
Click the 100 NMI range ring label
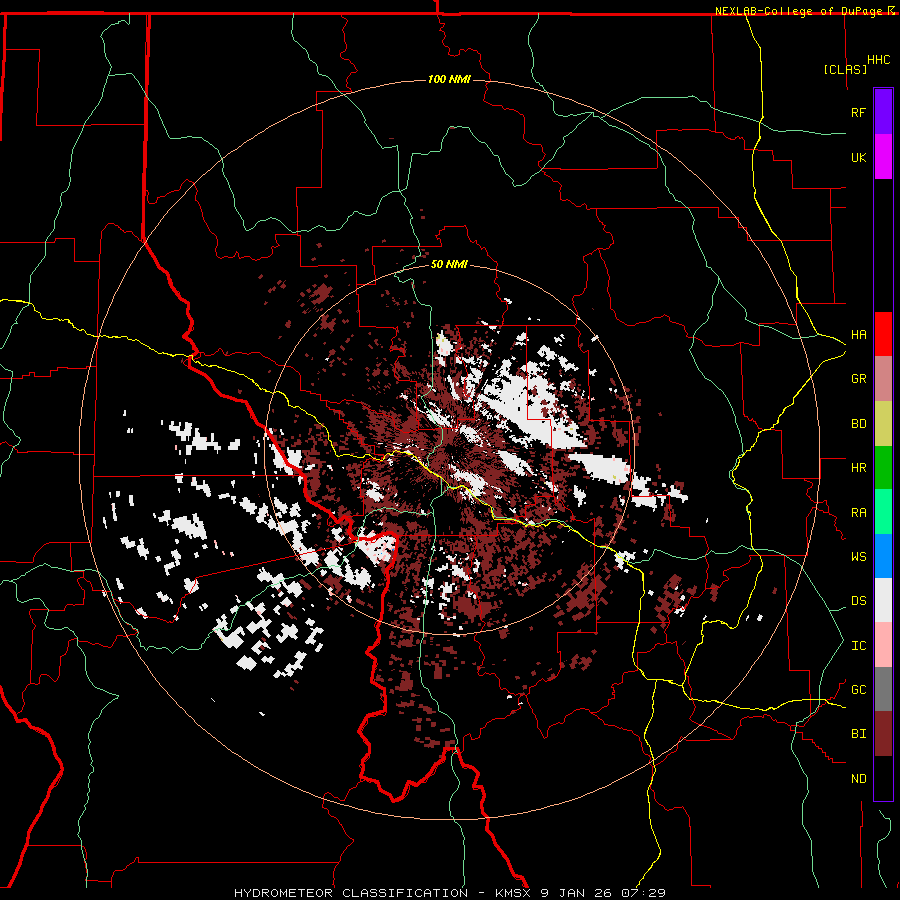click(449, 79)
